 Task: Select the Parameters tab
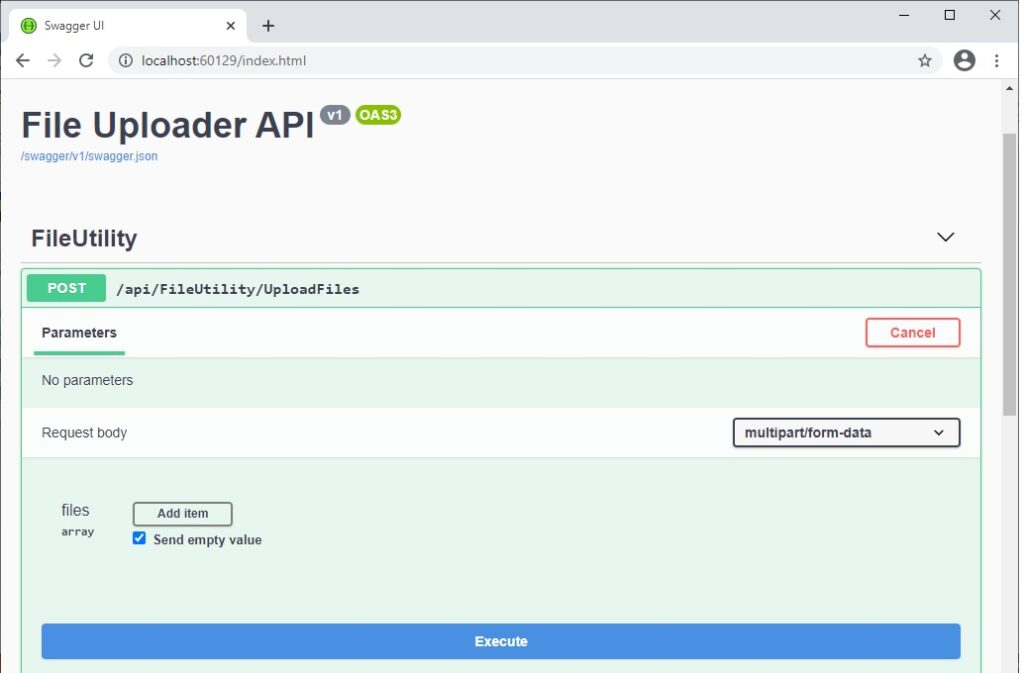79,333
